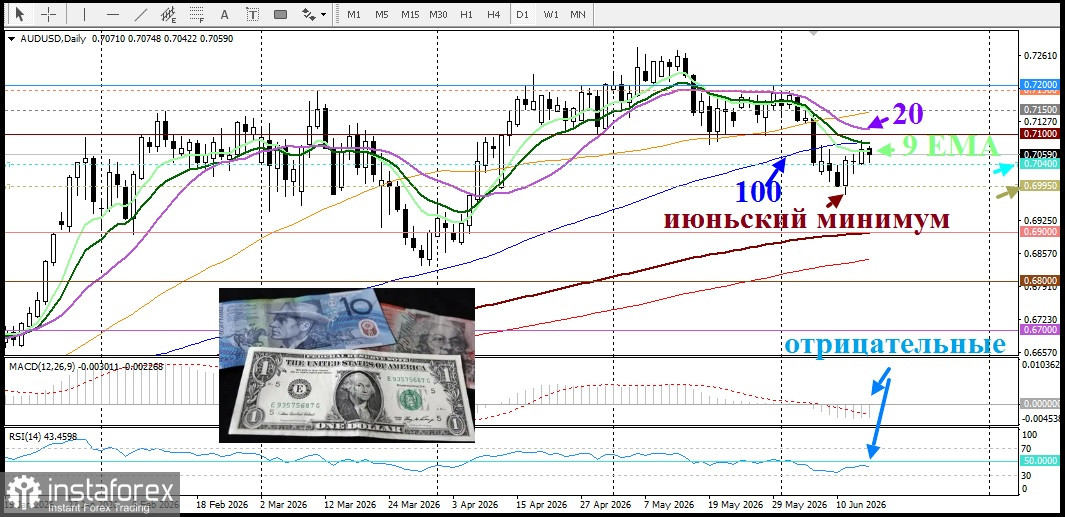
Task: Click the 15 Apr 2026 date label
Action: point(541,505)
